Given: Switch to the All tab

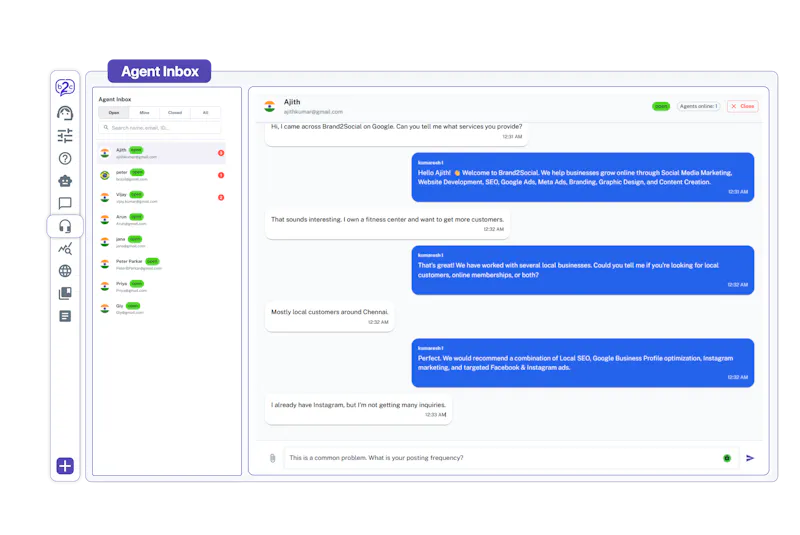Looking at the screenshot, I should click(x=206, y=113).
